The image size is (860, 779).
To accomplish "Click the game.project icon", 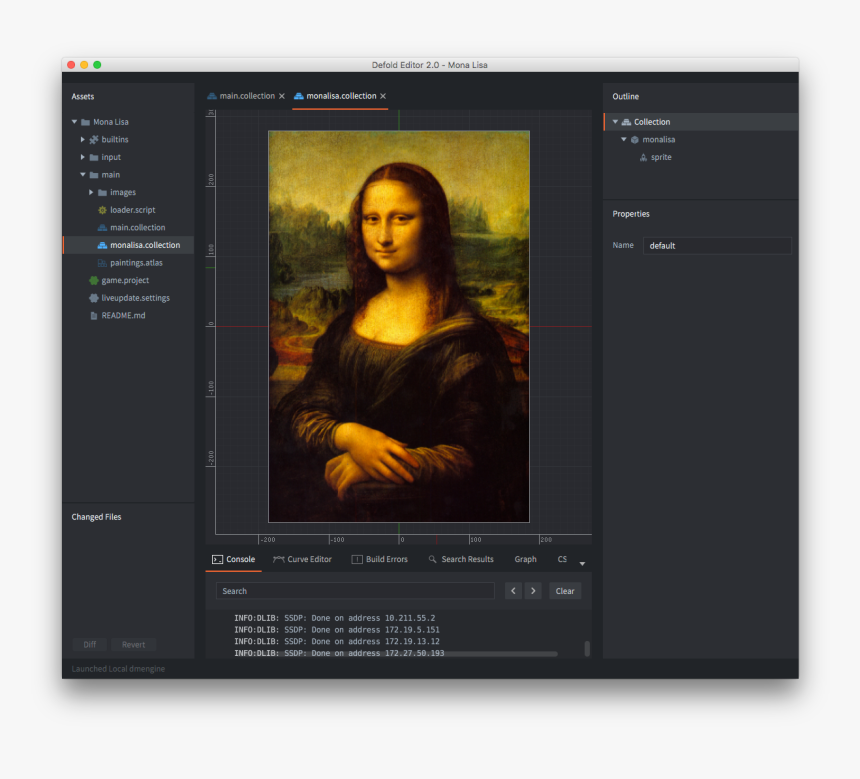I will (94, 280).
